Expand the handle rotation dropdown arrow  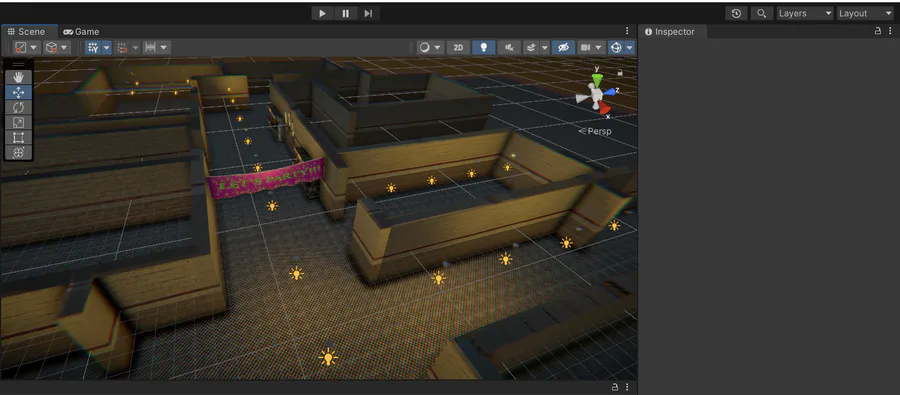click(x=64, y=48)
